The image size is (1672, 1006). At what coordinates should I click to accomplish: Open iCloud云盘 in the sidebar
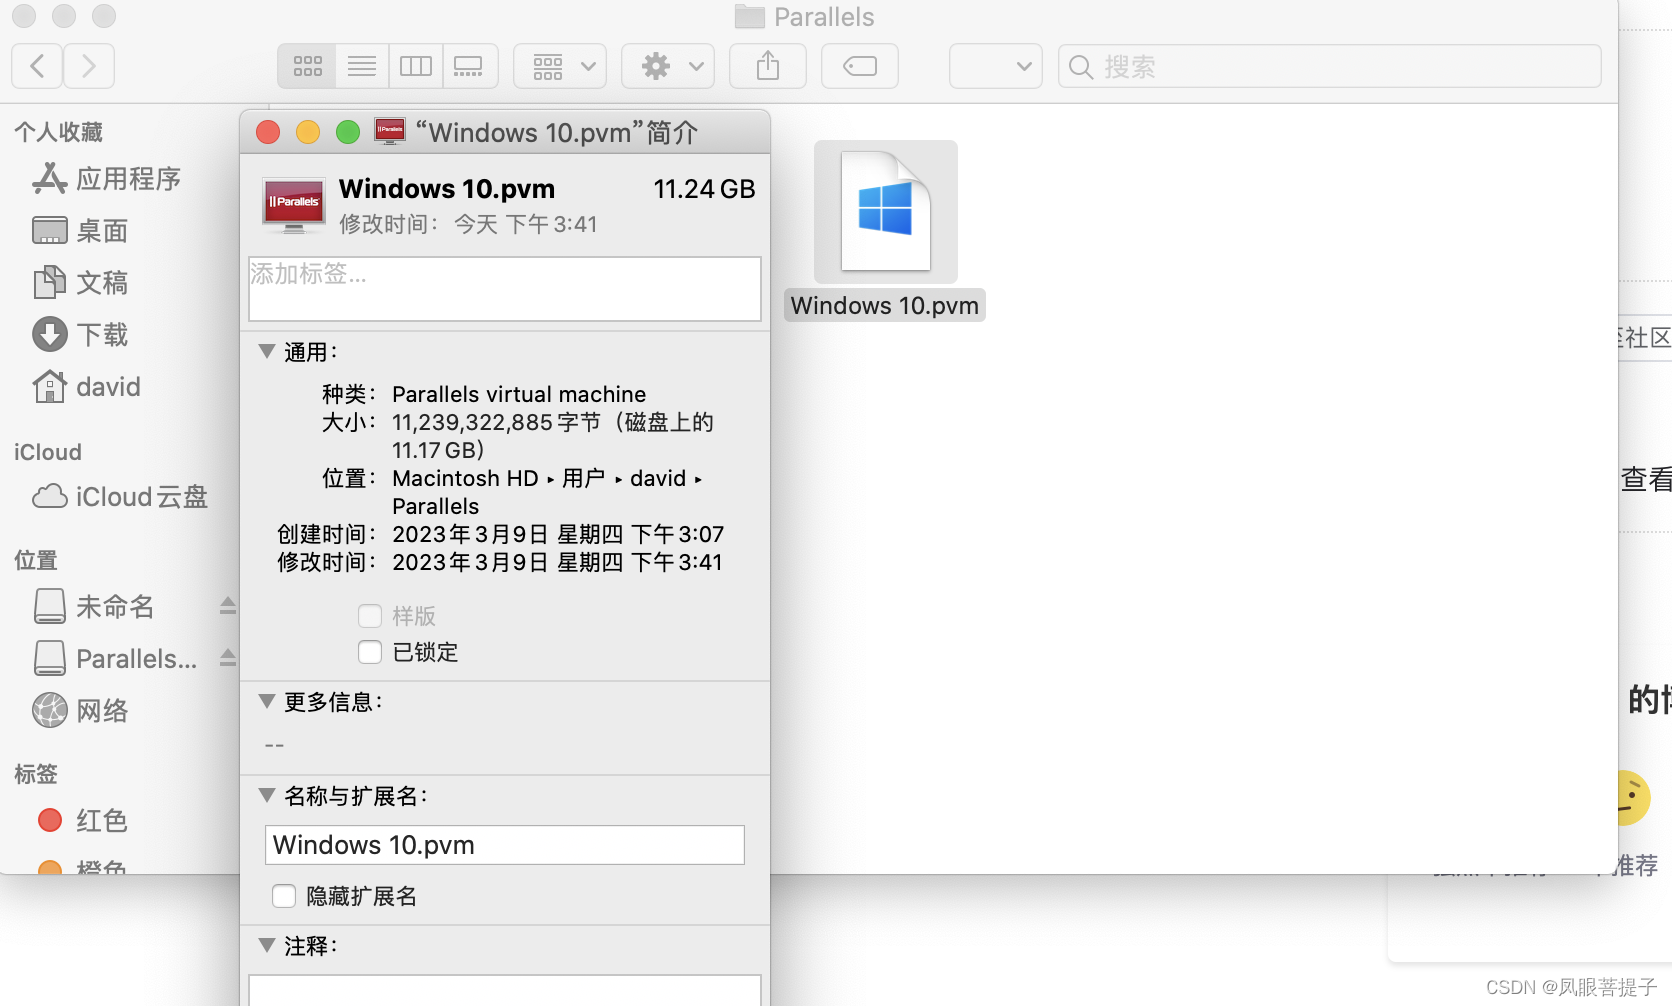coord(120,497)
